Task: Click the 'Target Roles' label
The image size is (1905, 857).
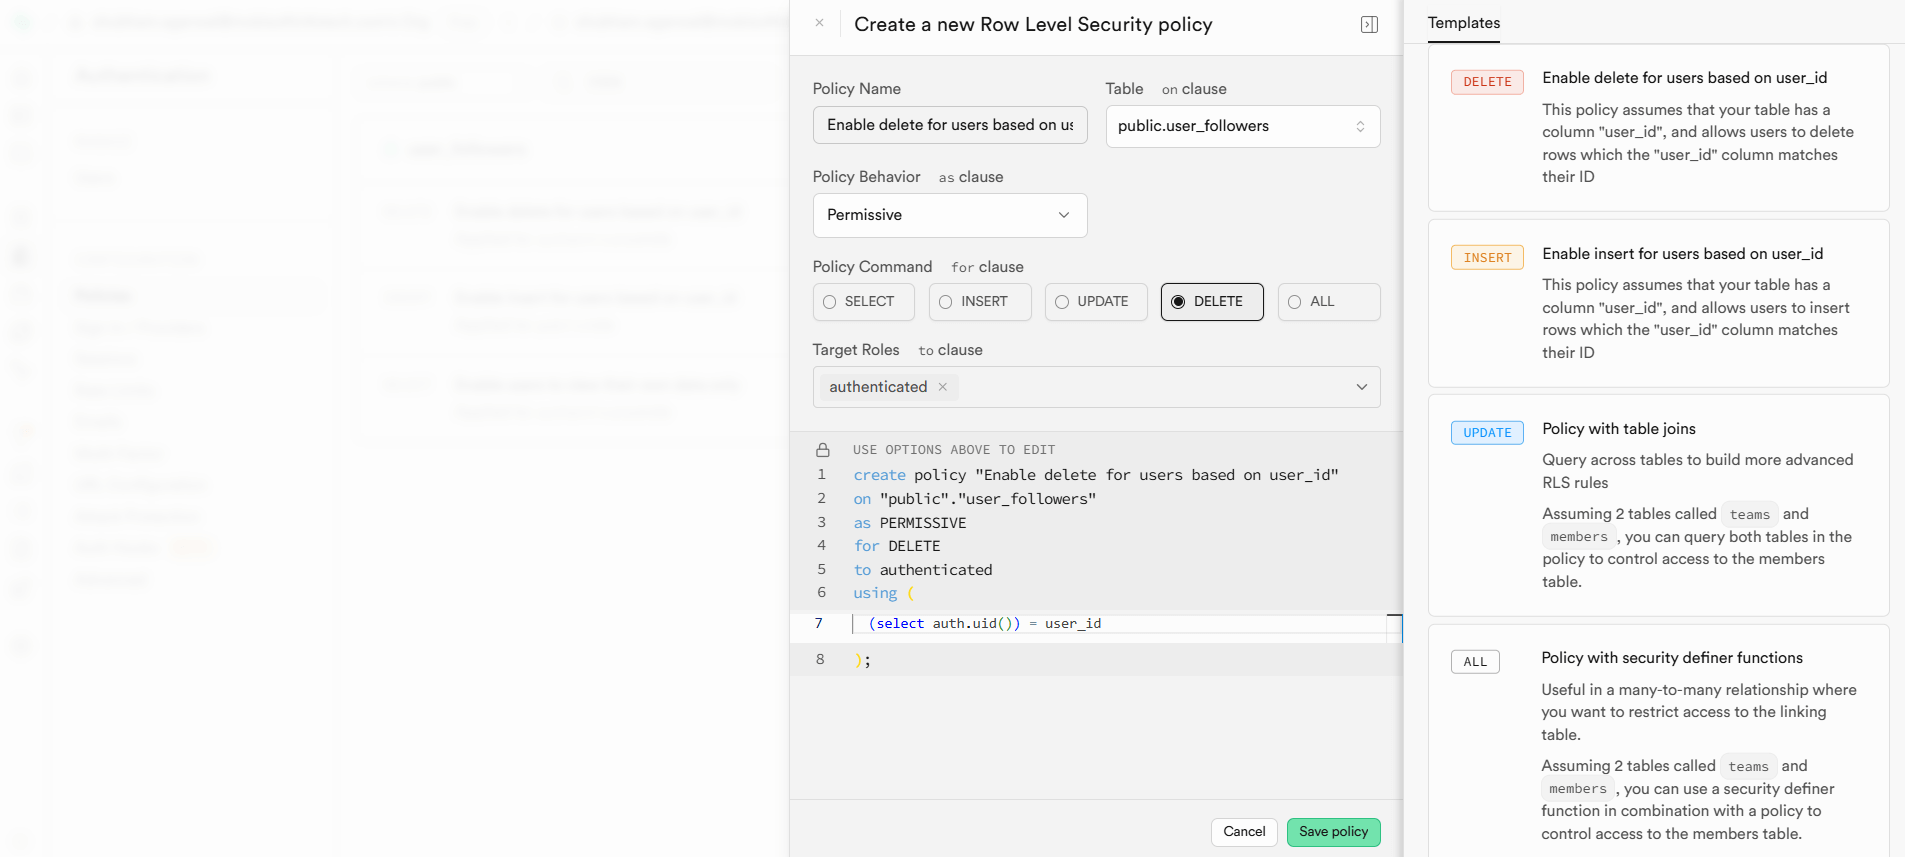Action: pos(855,350)
